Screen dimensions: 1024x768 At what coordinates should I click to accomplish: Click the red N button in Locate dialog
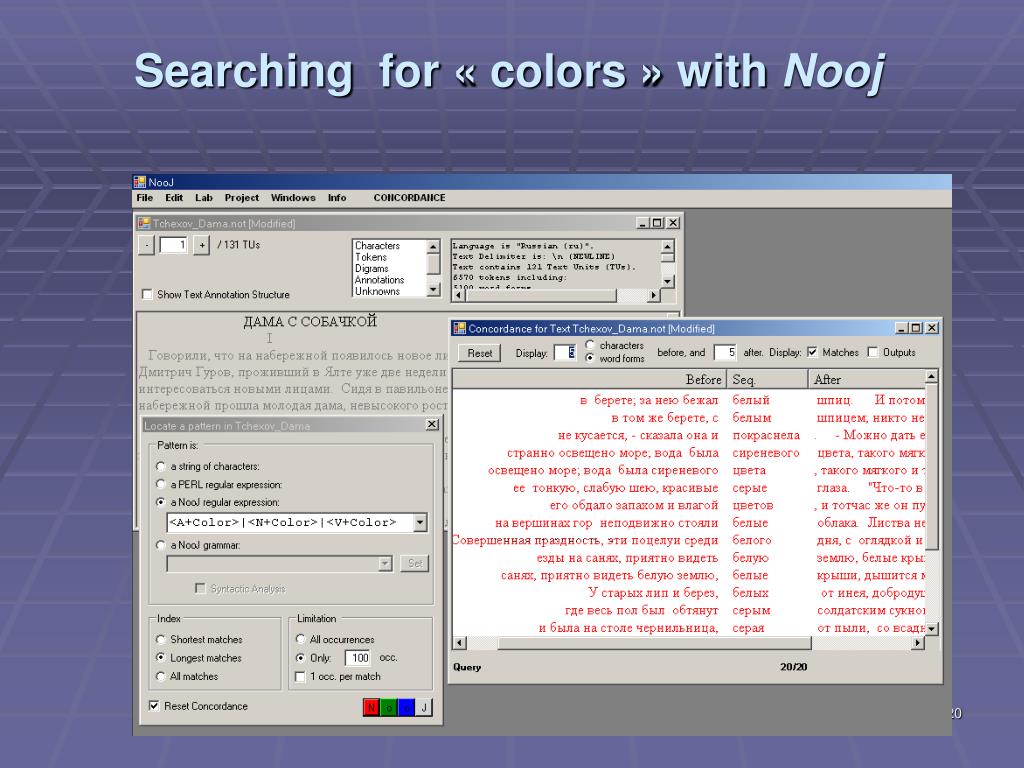click(371, 707)
